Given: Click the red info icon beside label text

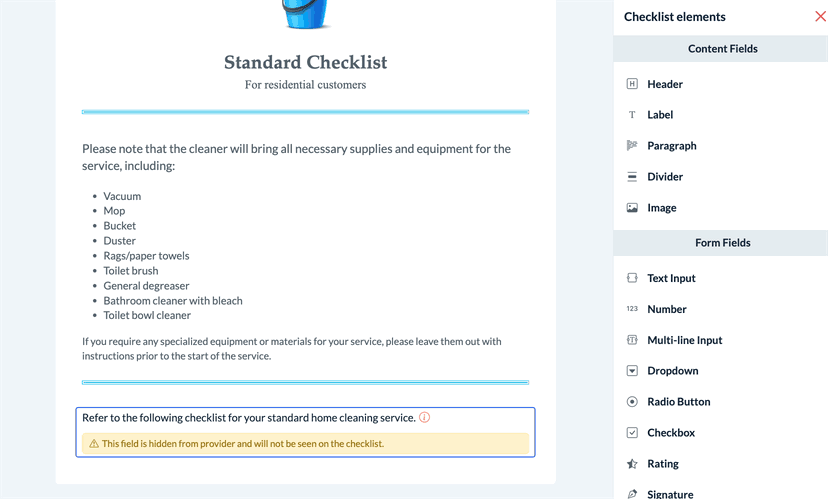Looking at the screenshot, I should pos(425,417).
